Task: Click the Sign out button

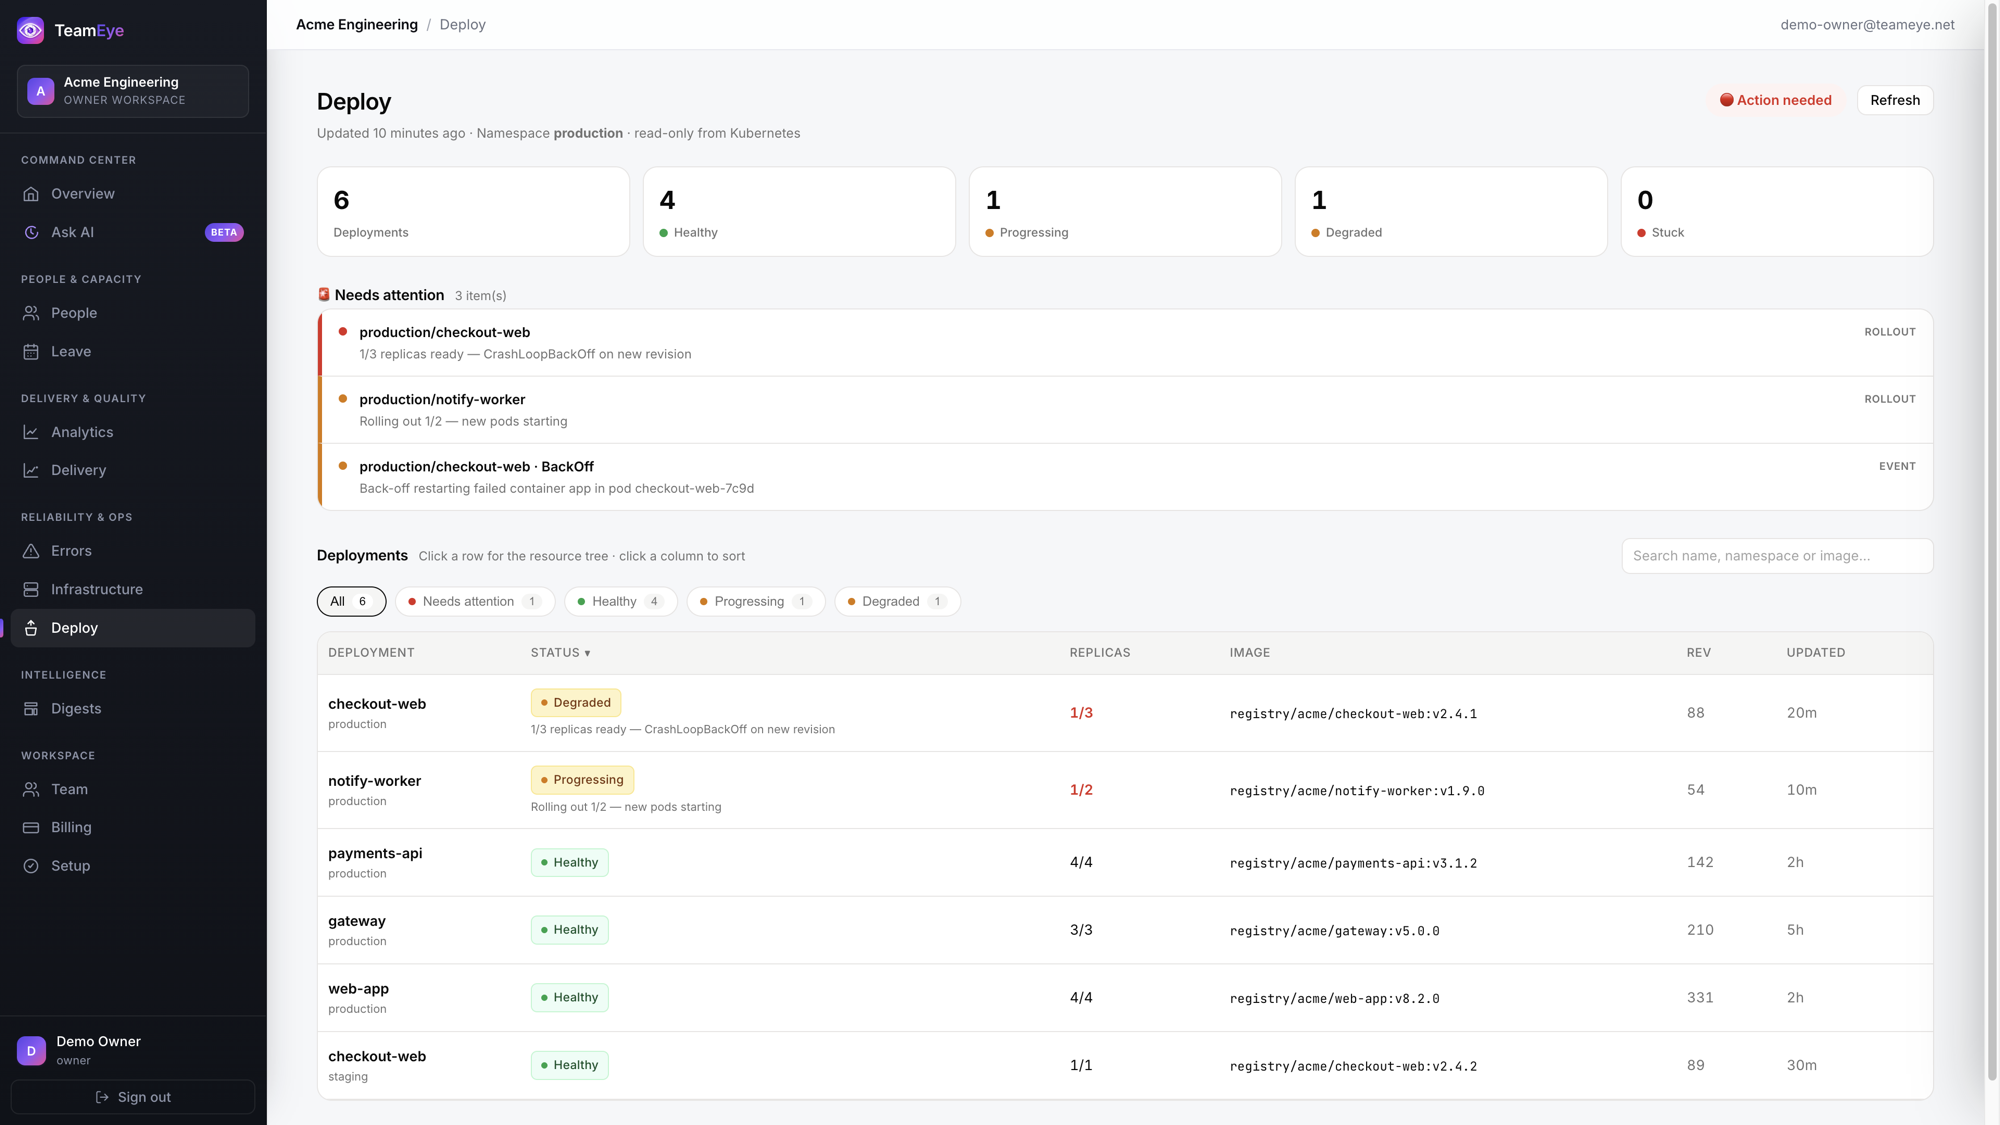Action: [x=133, y=1097]
